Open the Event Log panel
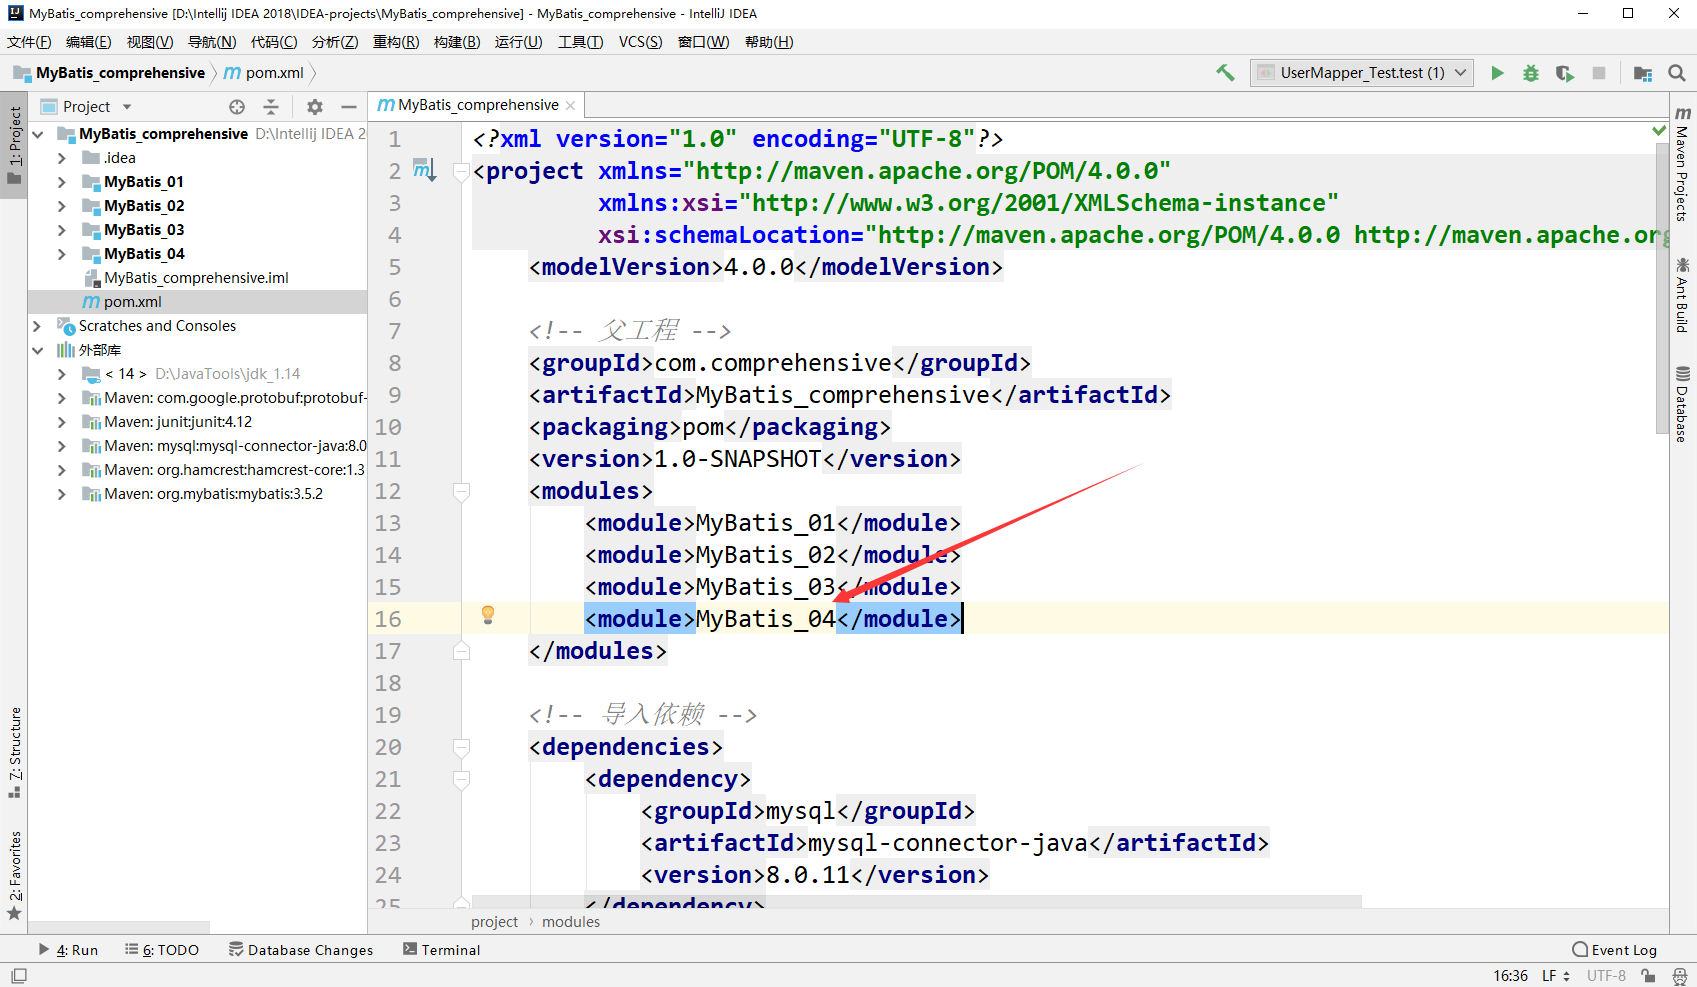 (x=1614, y=950)
